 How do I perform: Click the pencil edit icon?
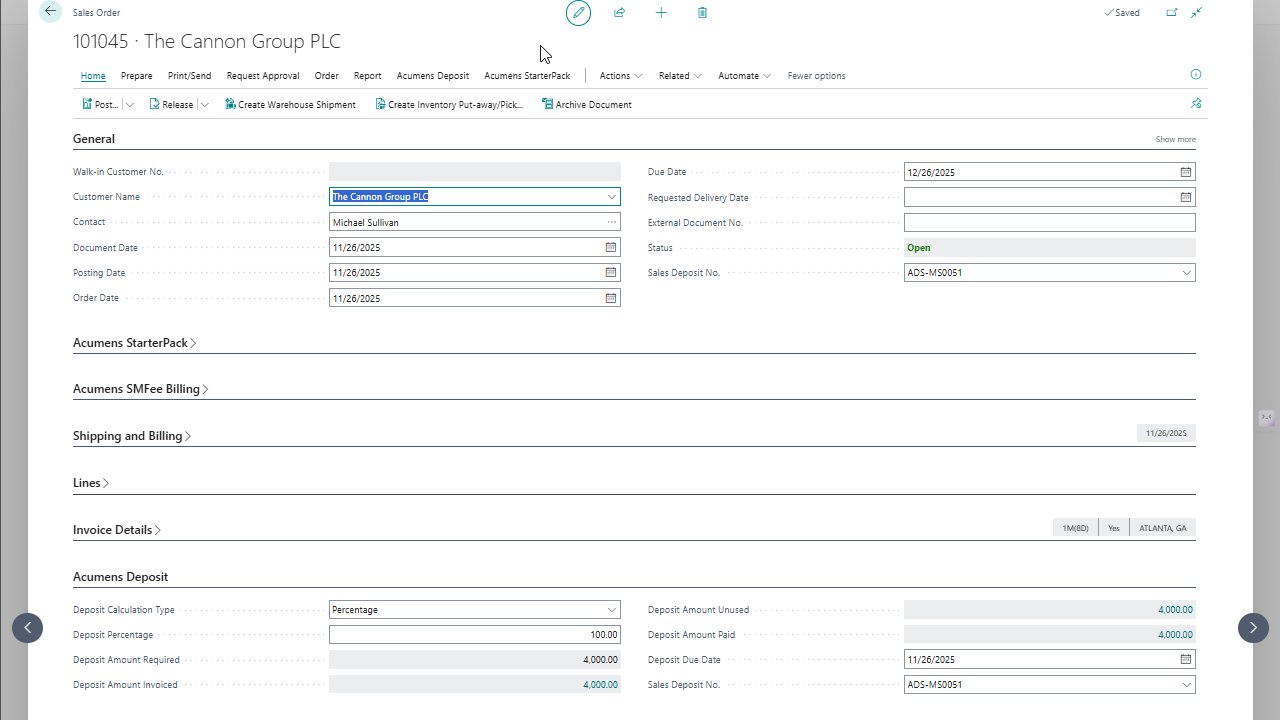pyautogui.click(x=578, y=13)
